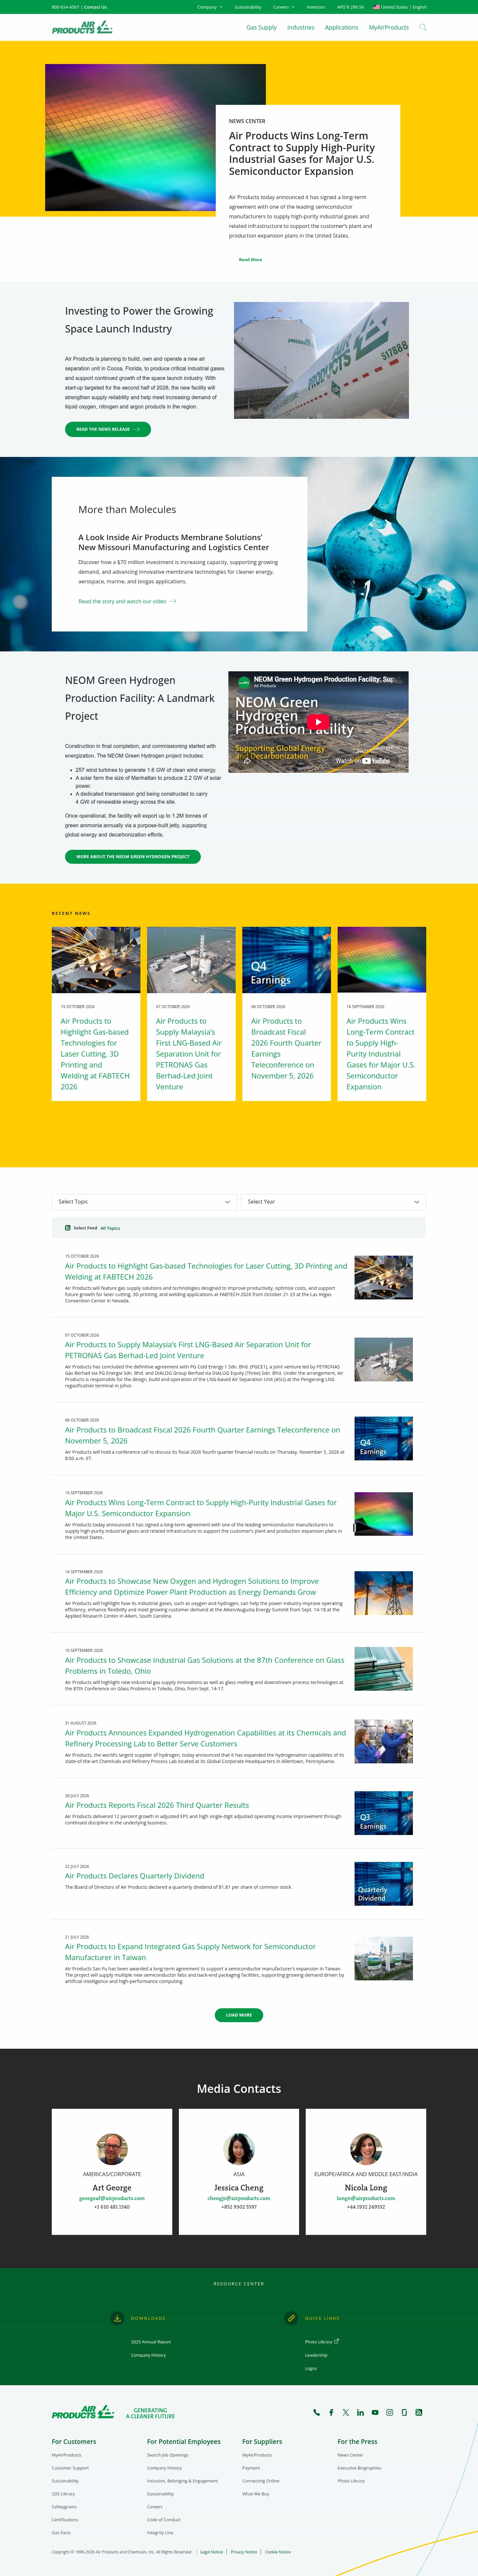Viewport: 478px width, 2576px height.
Task: Click the Air Products logo in header
Action: (82, 27)
